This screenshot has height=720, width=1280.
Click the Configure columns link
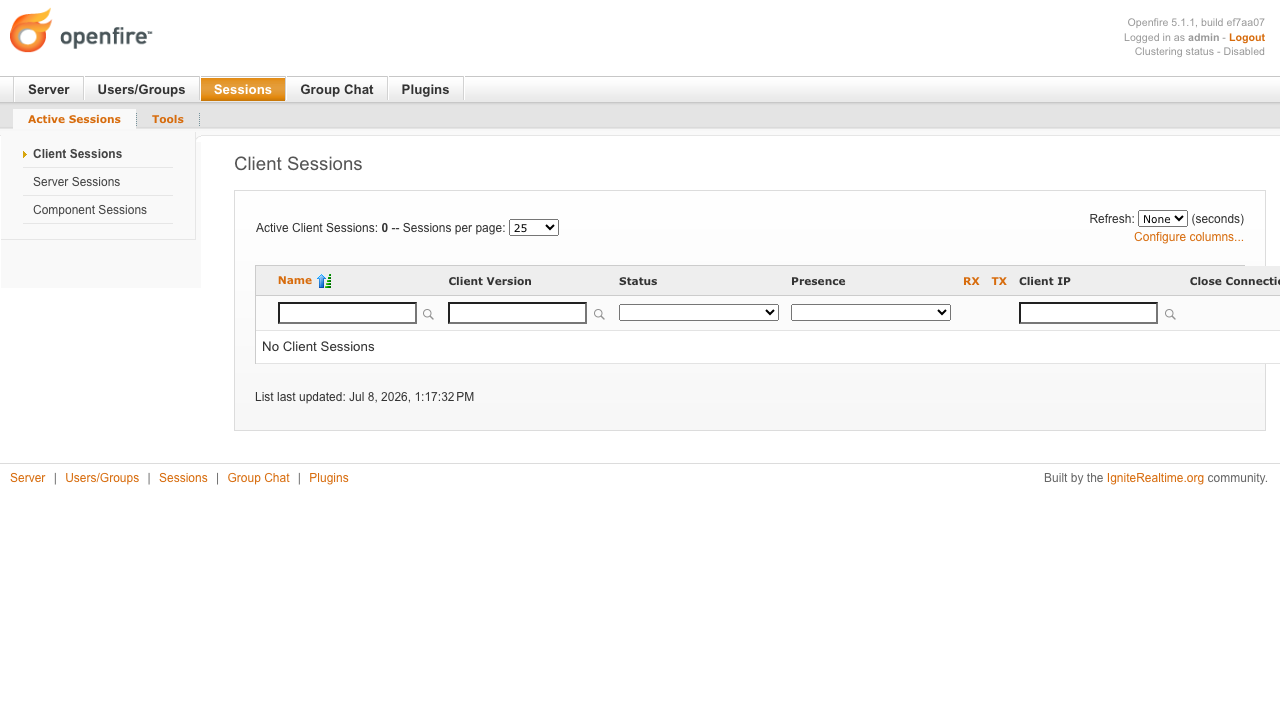[x=1189, y=237]
